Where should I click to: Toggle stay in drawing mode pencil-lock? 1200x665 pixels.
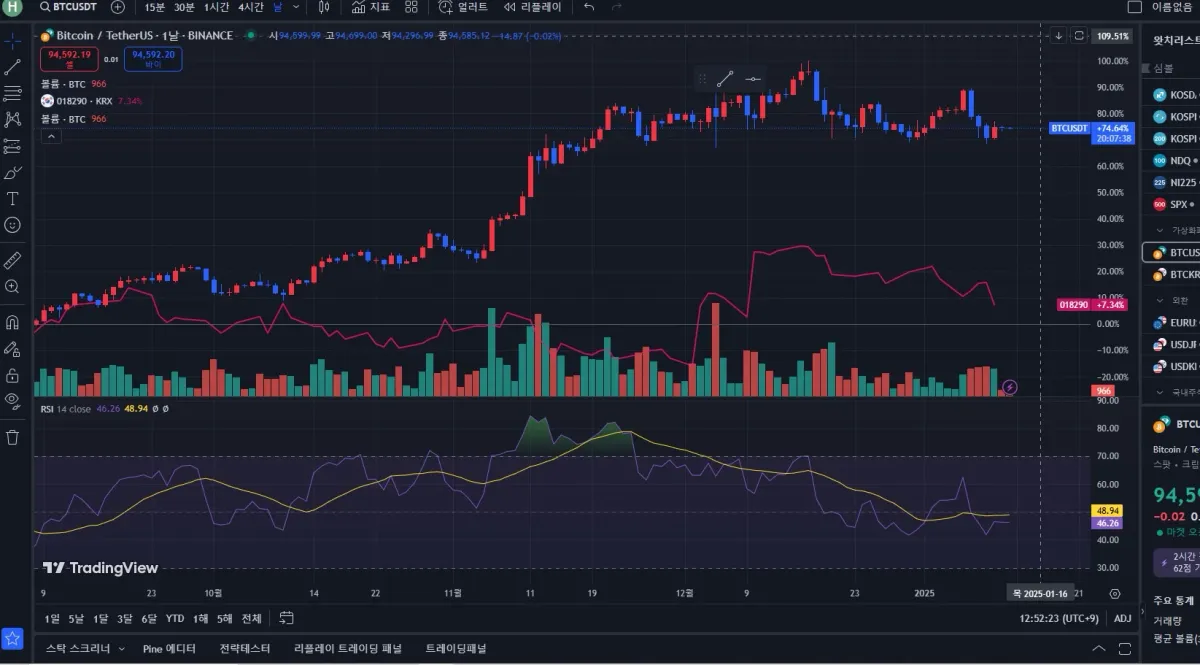click(12, 349)
